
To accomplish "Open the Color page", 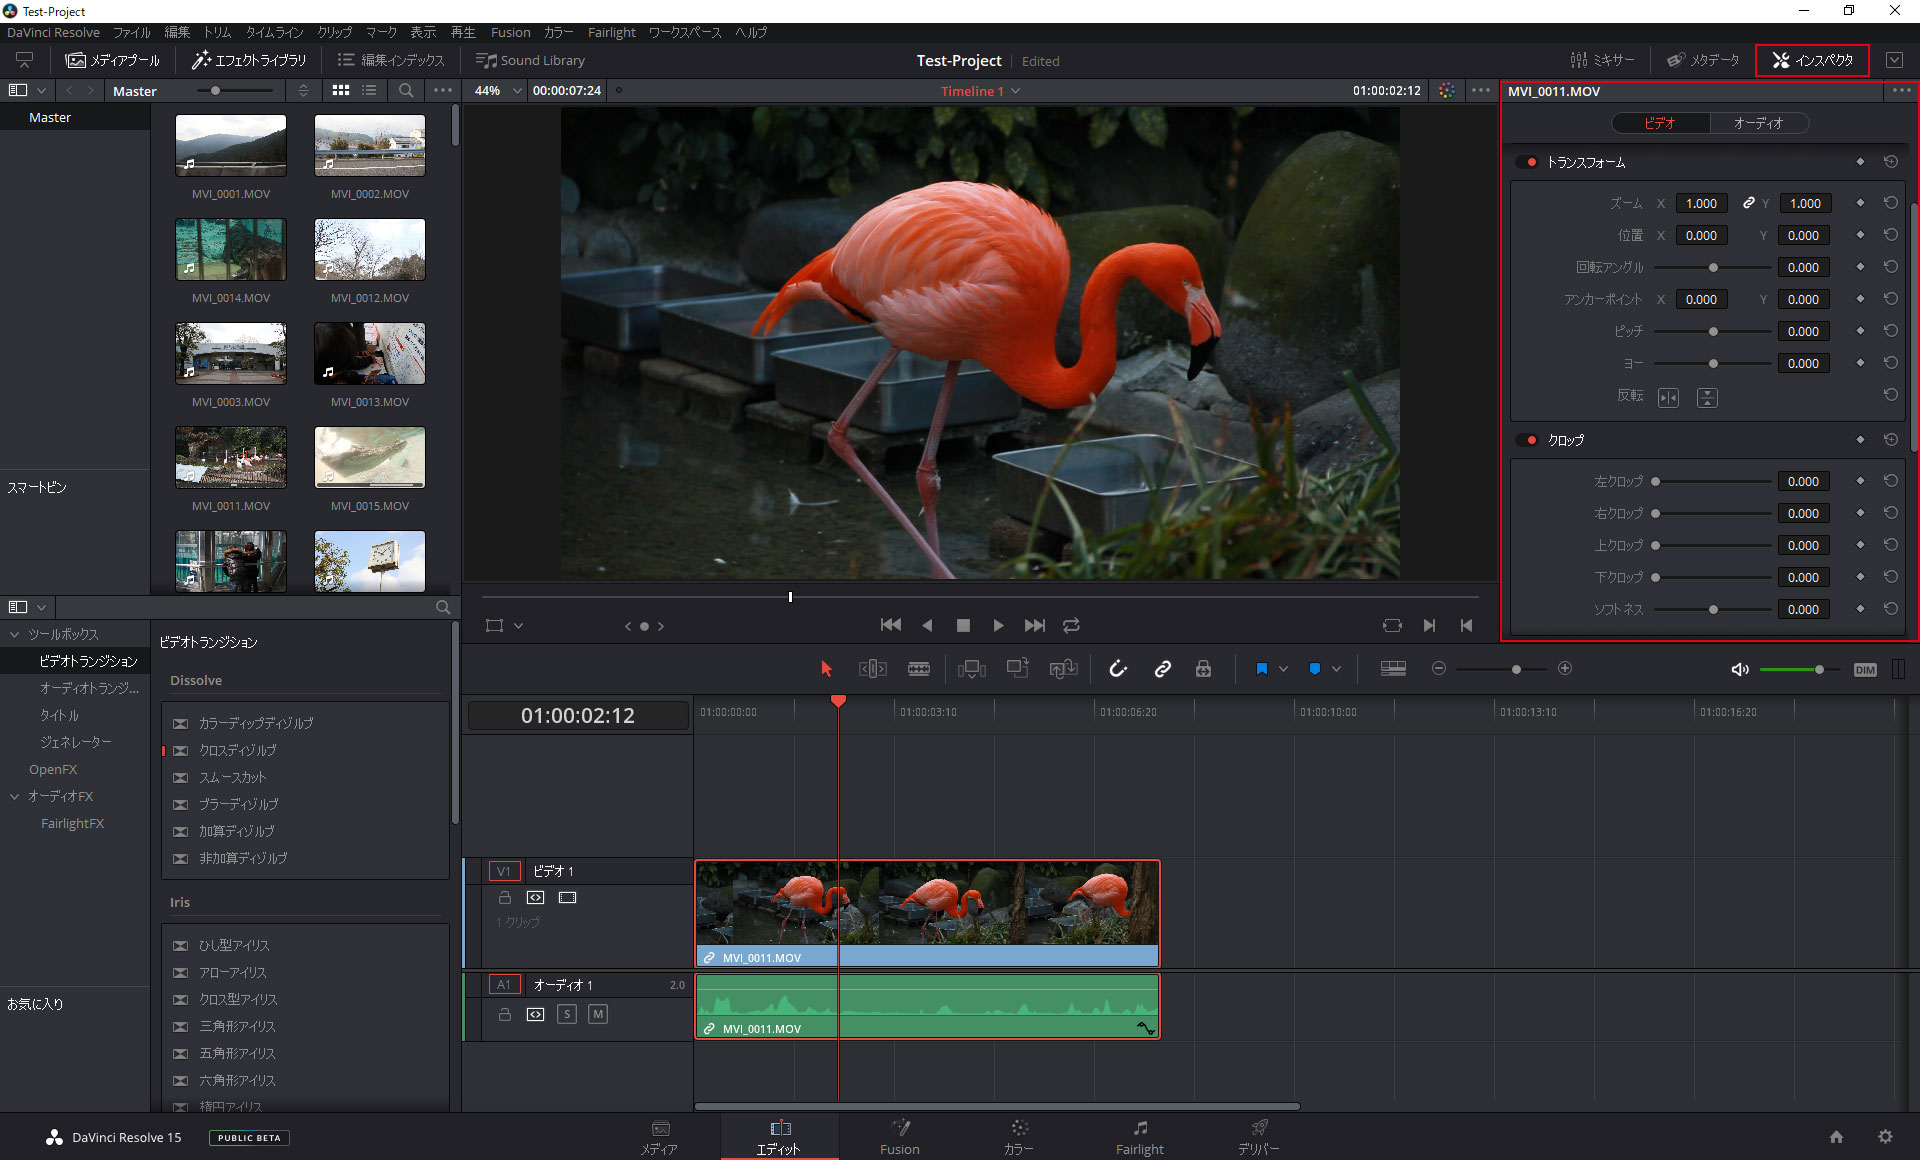I will click(1019, 1138).
